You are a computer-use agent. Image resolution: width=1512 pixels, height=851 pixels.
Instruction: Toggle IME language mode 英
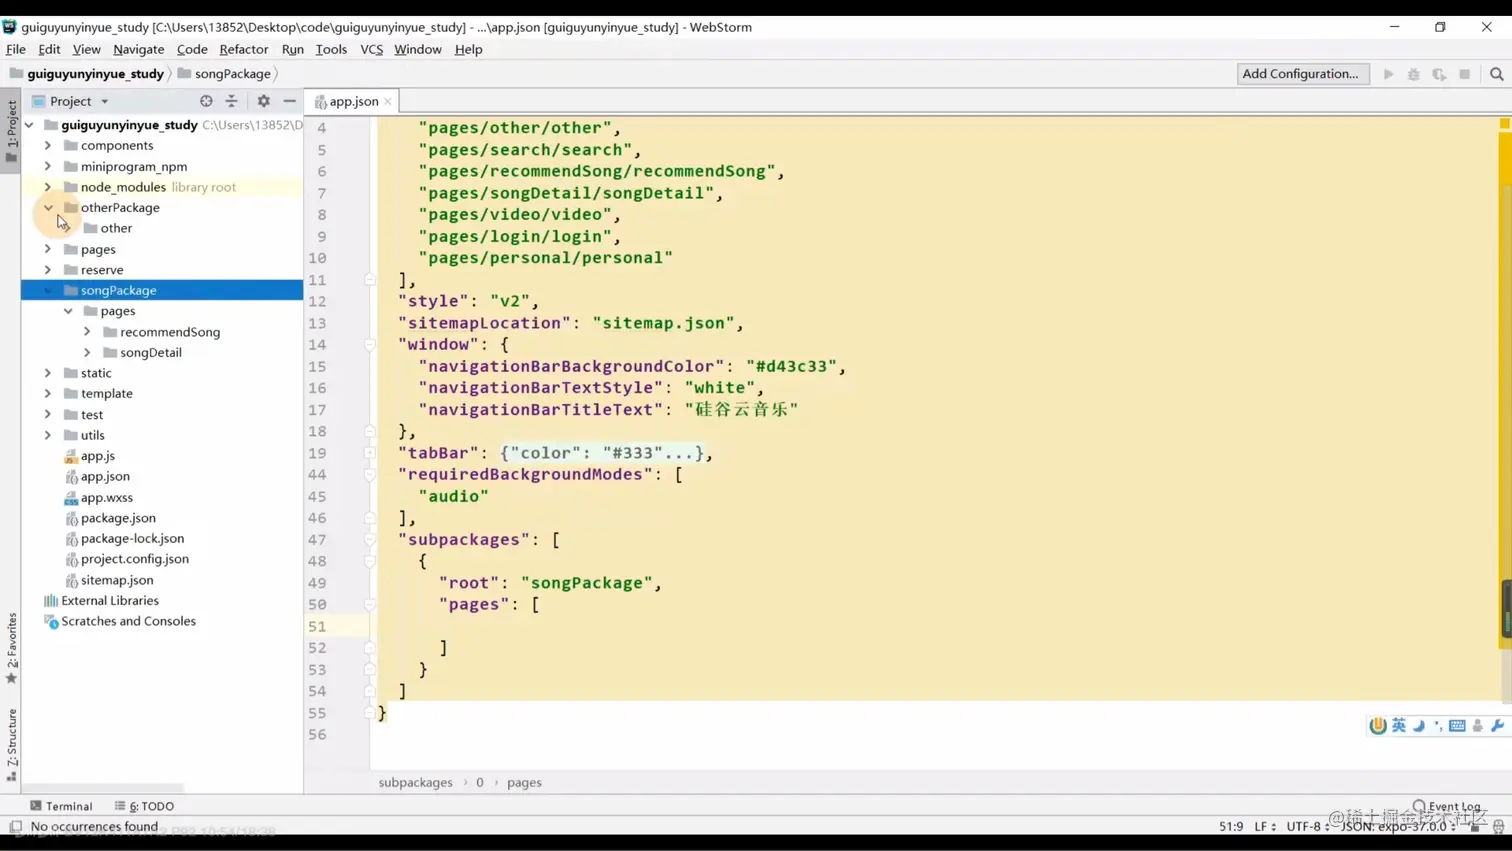click(1399, 726)
